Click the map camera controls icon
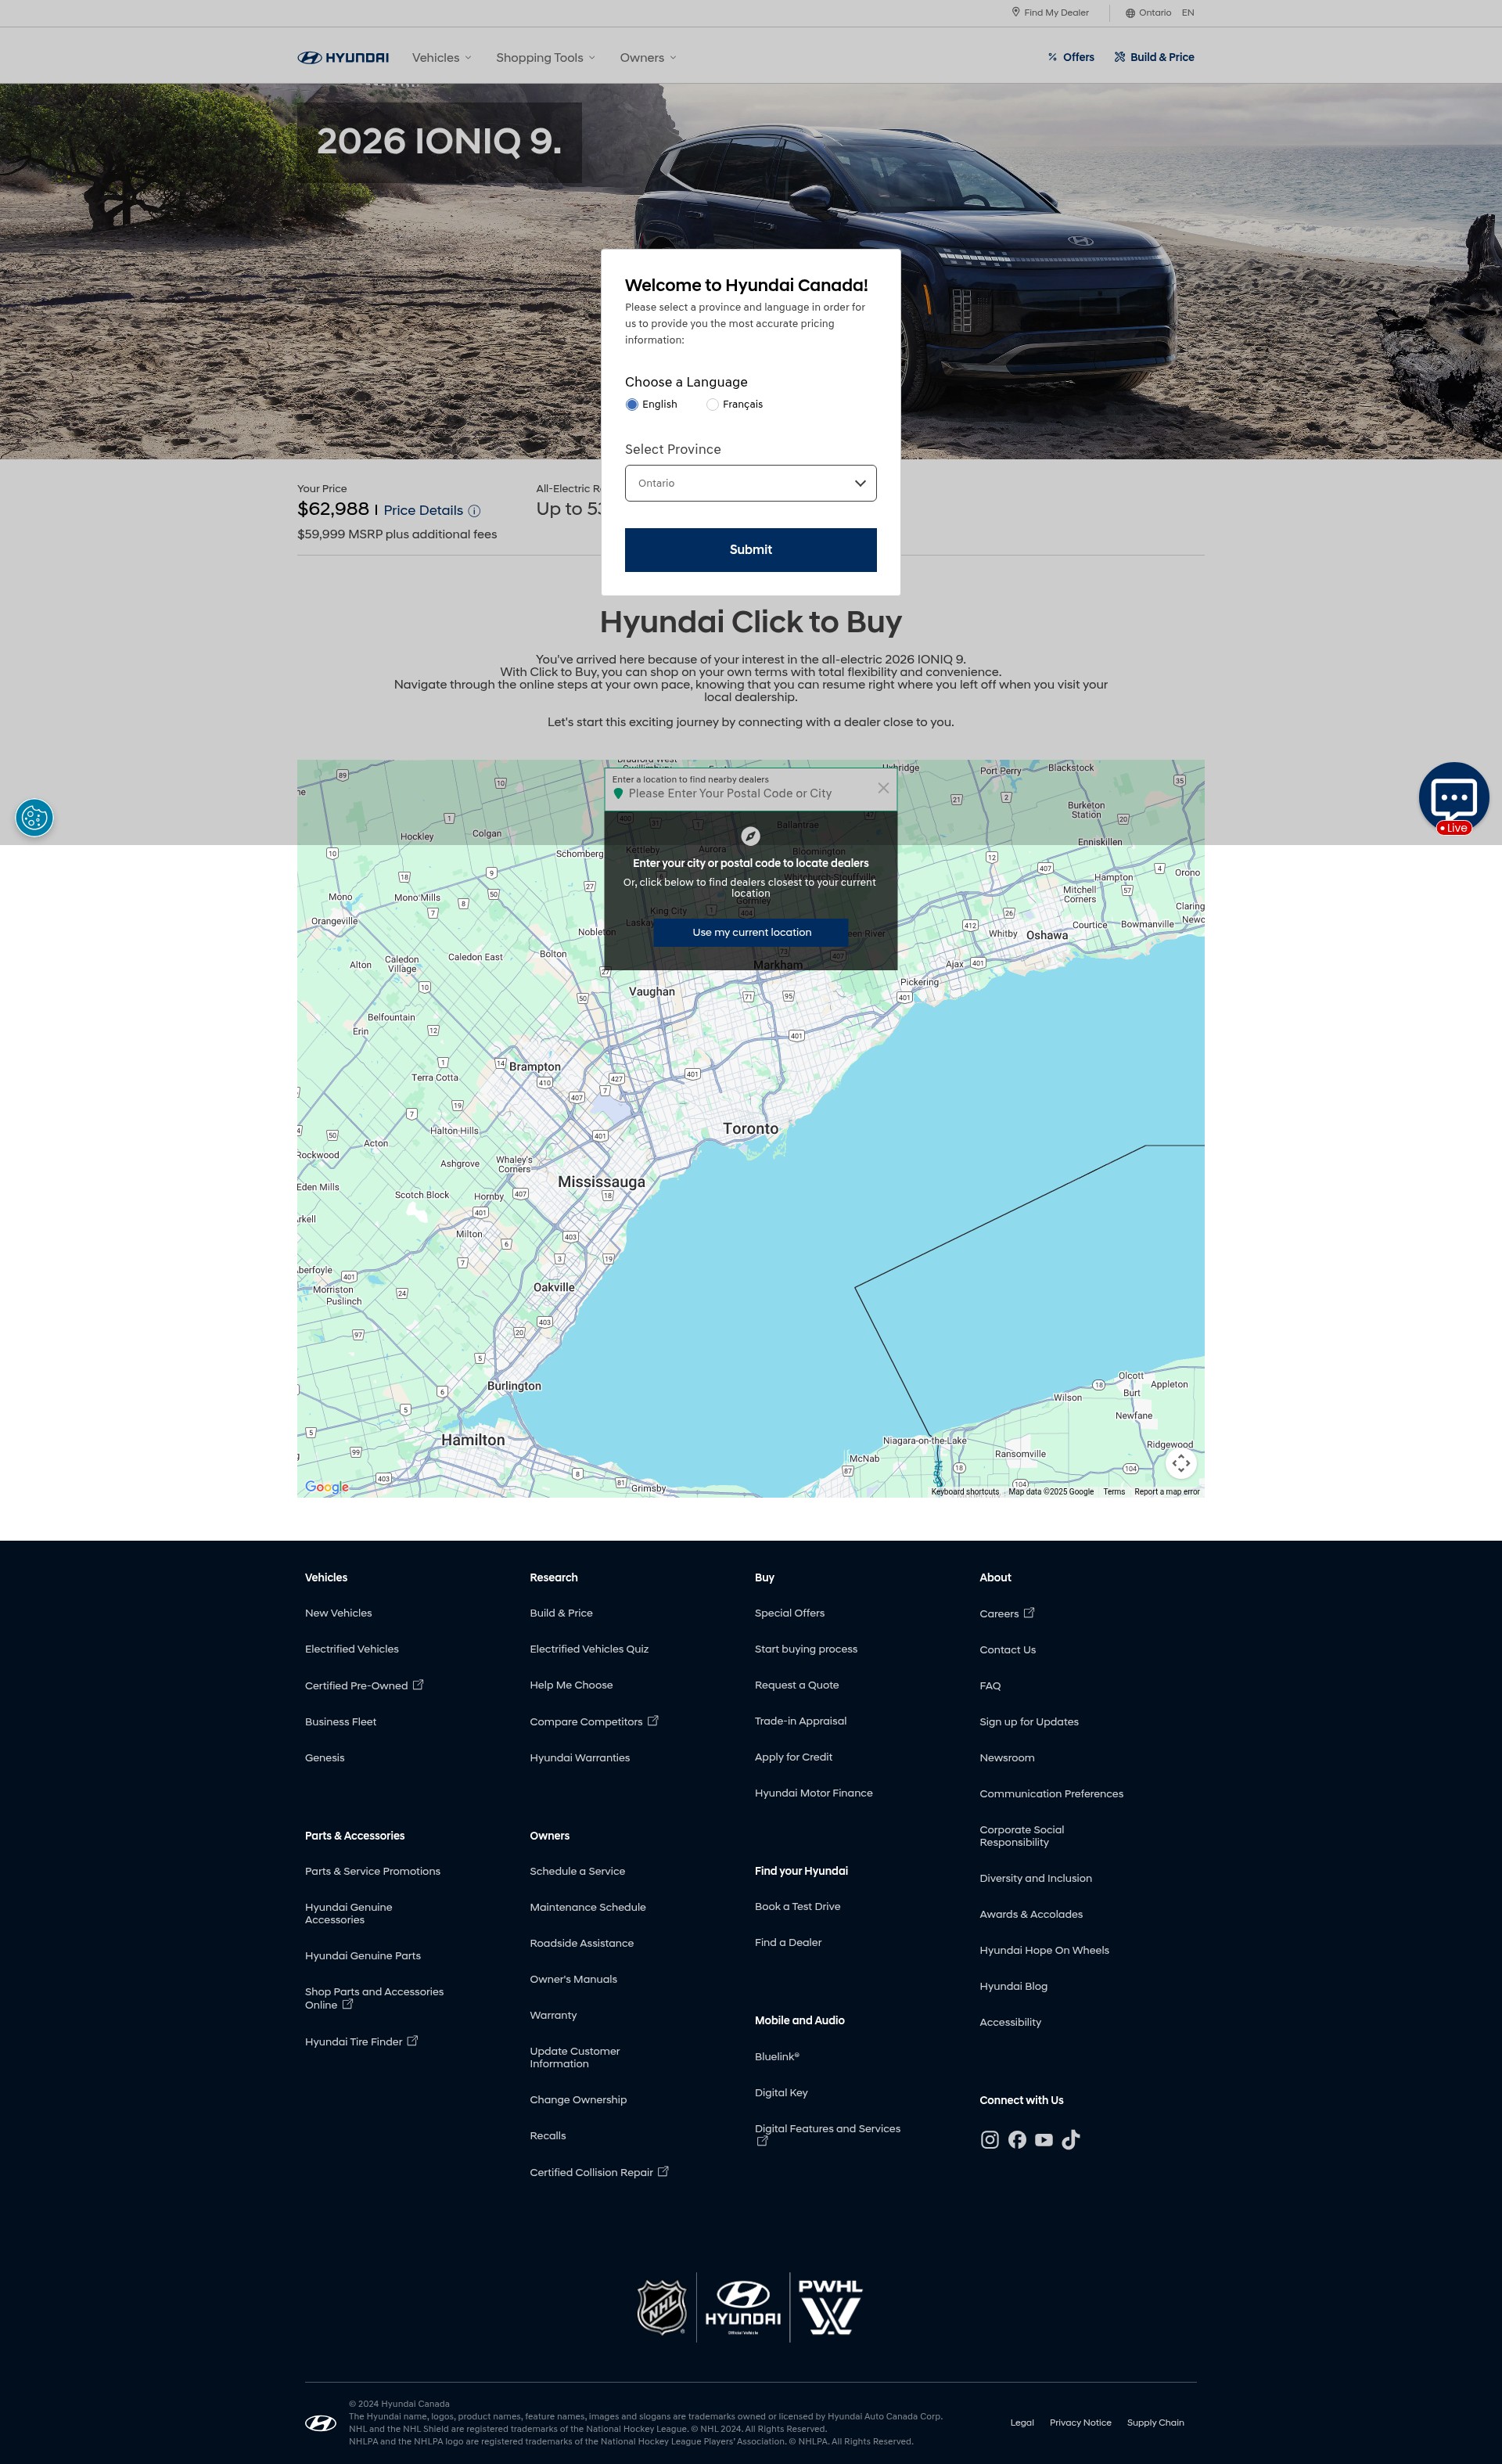The image size is (1502, 2464). [1181, 1463]
